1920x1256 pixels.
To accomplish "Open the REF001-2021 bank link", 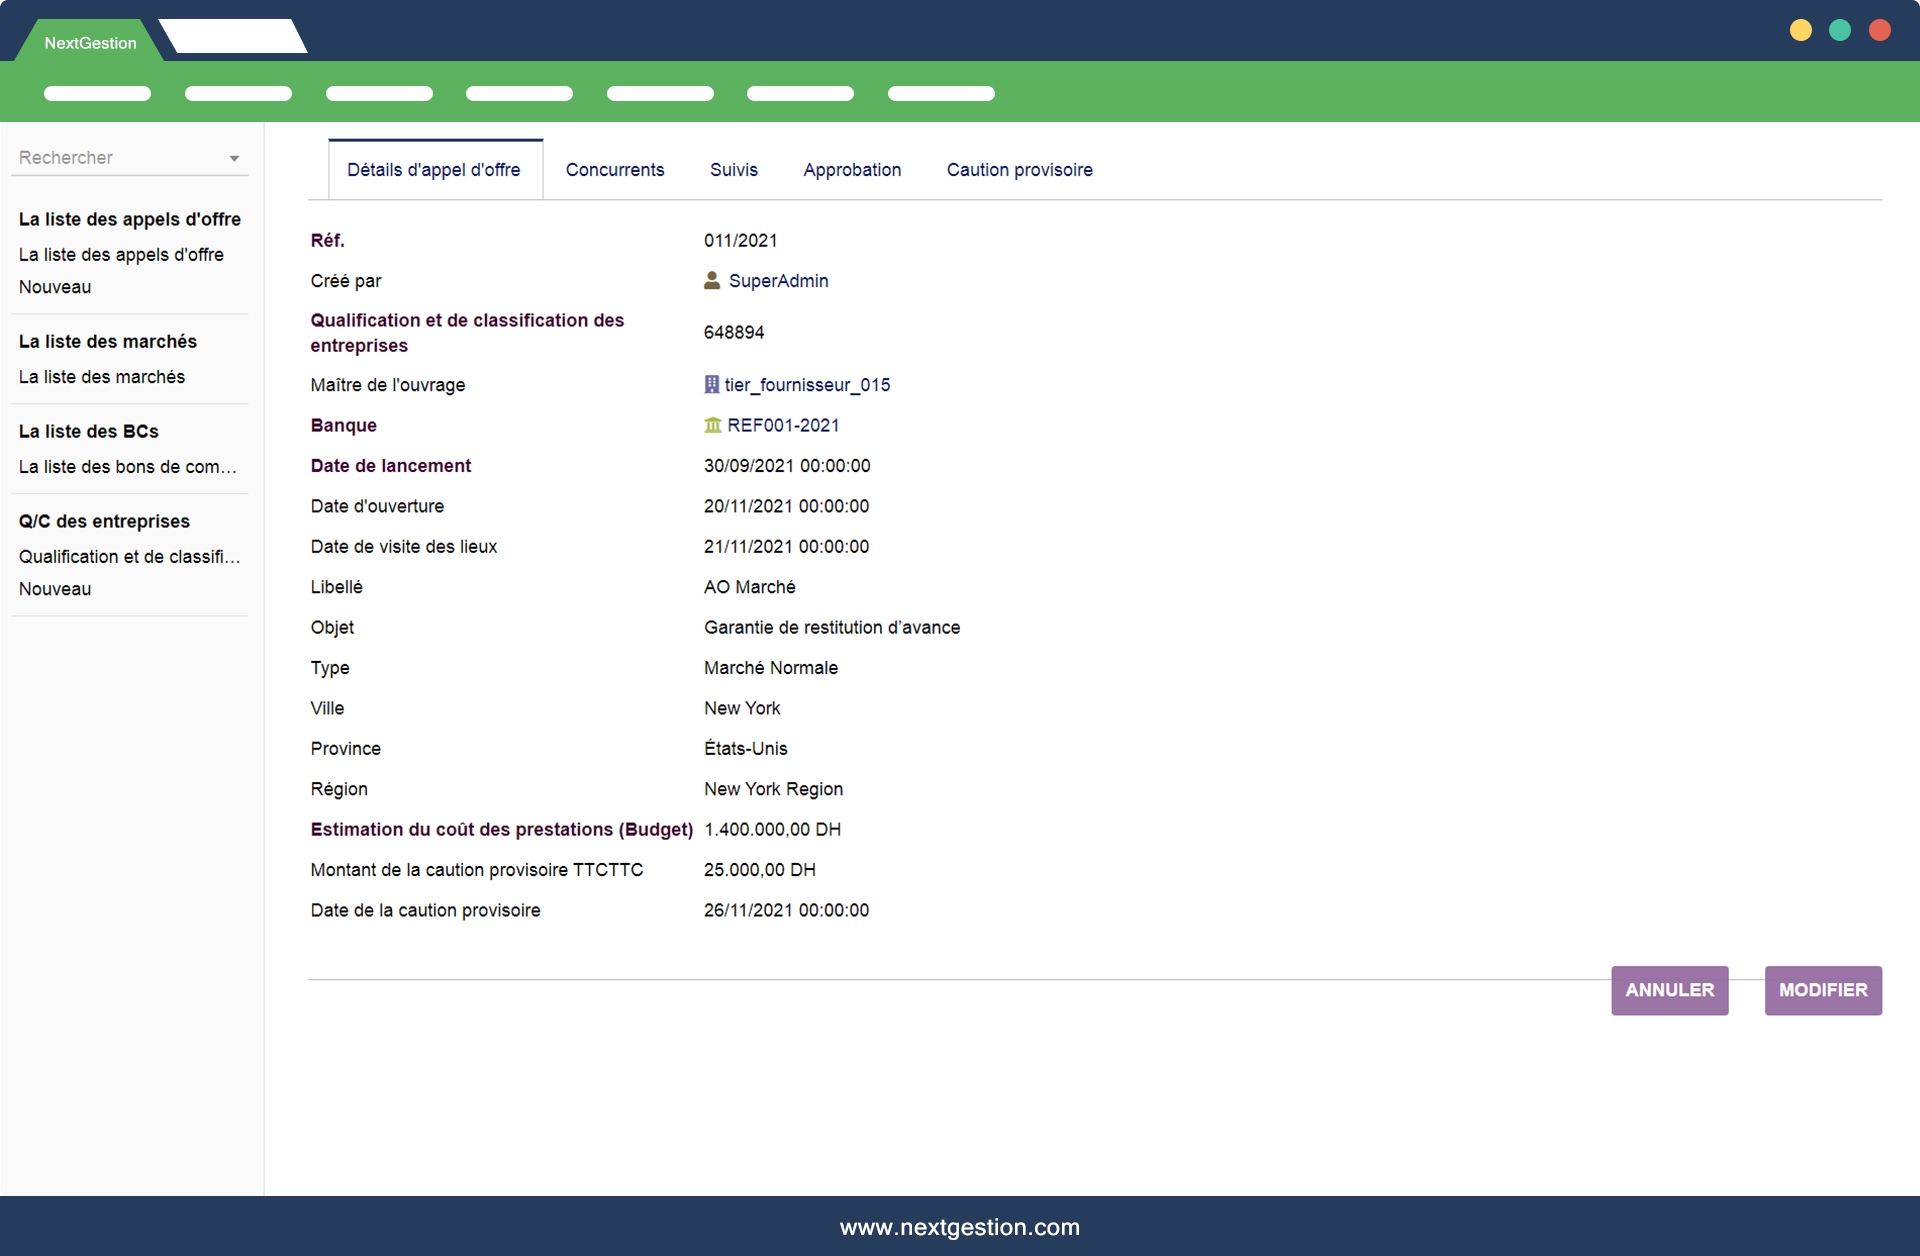I will pyautogui.click(x=783, y=426).
